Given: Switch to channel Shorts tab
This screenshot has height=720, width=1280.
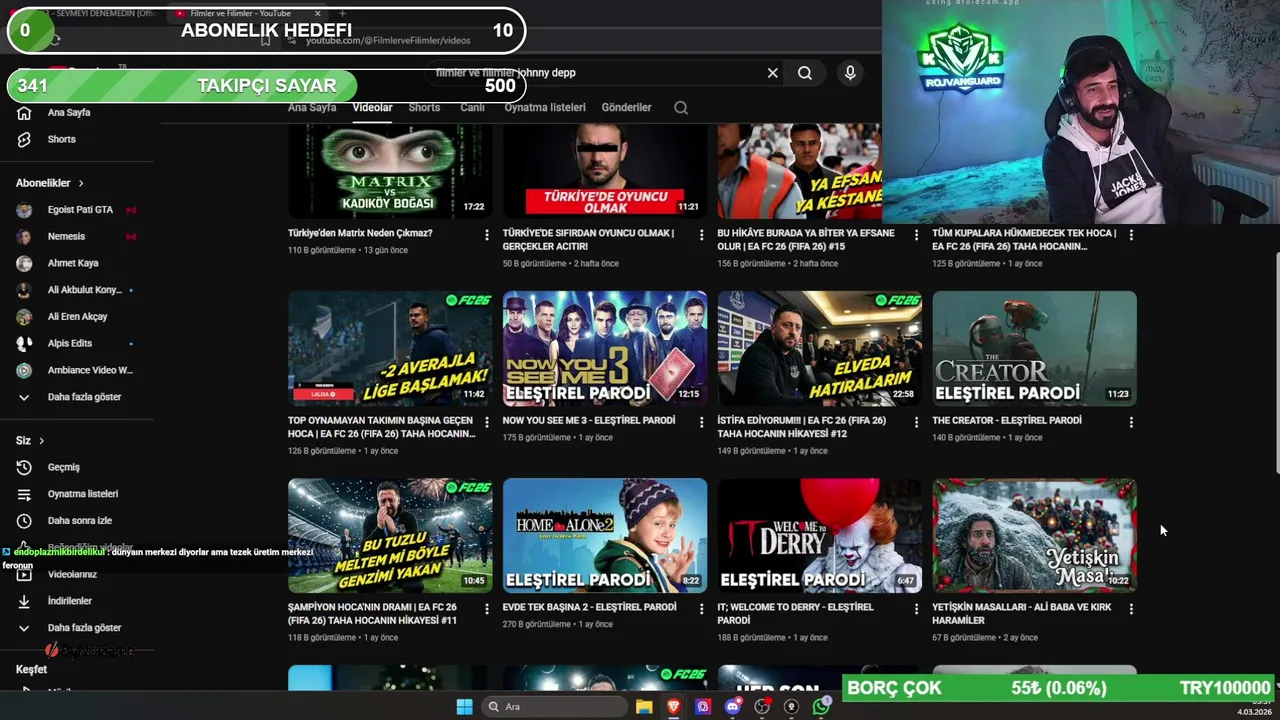Looking at the screenshot, I should pyautogui.click(x=424, y=108).
